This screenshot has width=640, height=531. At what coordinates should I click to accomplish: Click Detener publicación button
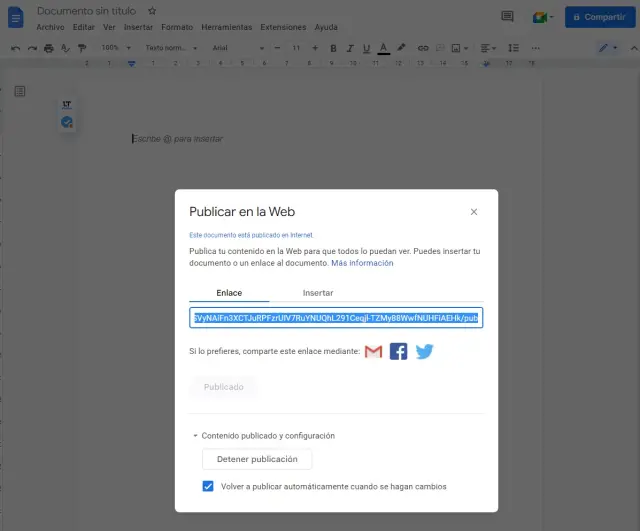[257, 459]
